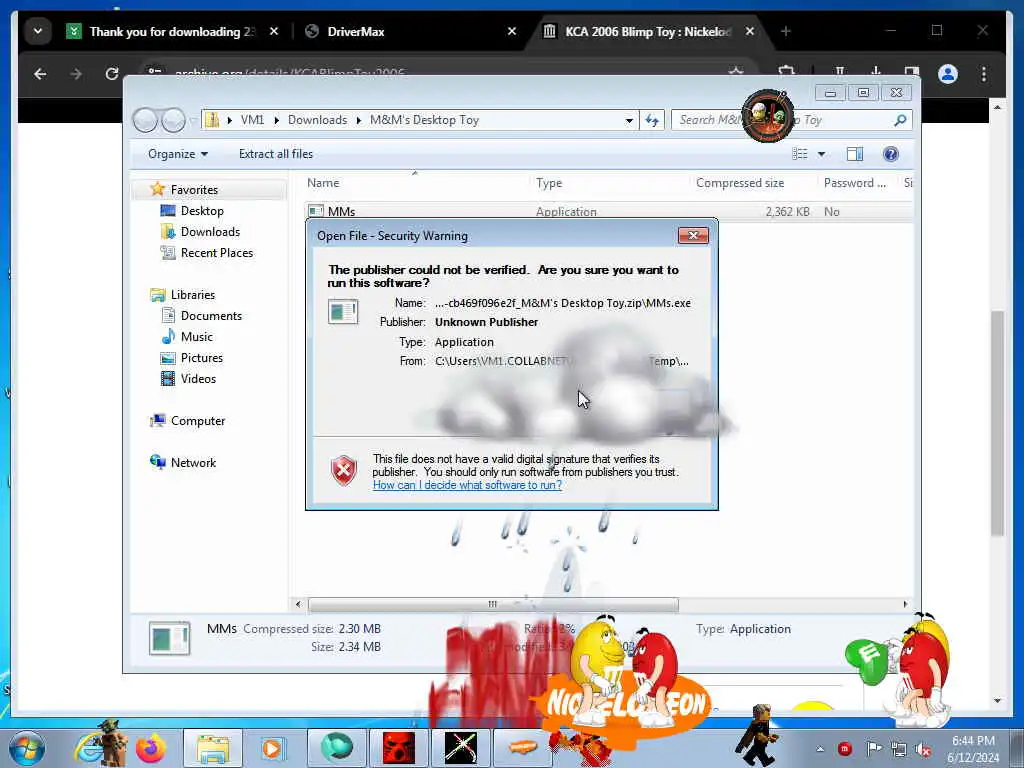Click the muted volume tray icon

point(923,749)
